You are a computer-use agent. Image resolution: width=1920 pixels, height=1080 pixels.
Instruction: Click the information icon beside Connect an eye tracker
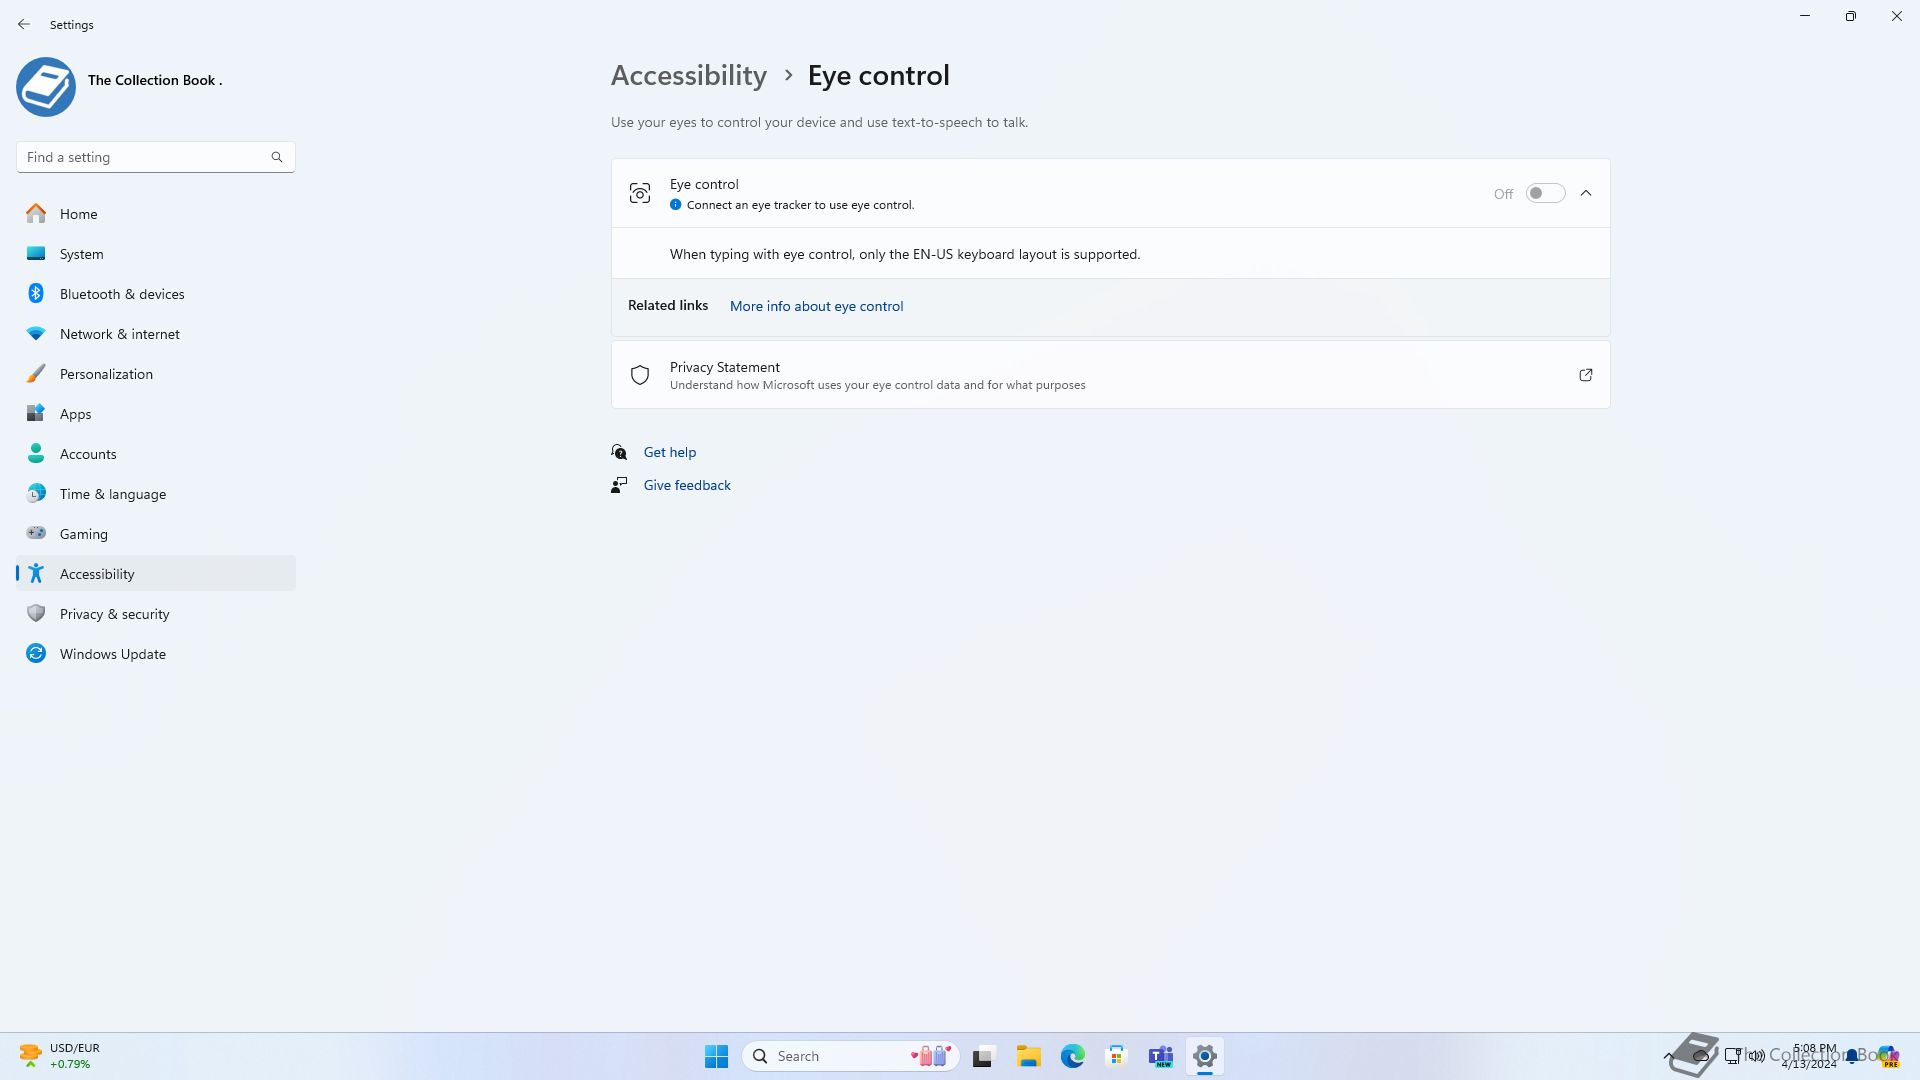(x=675, y=205)
